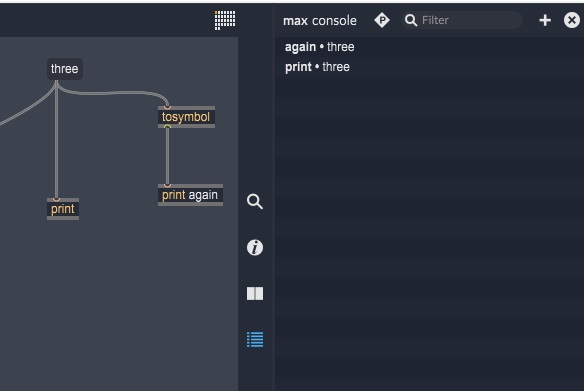This screenshot has width=584, height=391.
Task: Click the 'three' message box
Action: [x=65, y=69]
